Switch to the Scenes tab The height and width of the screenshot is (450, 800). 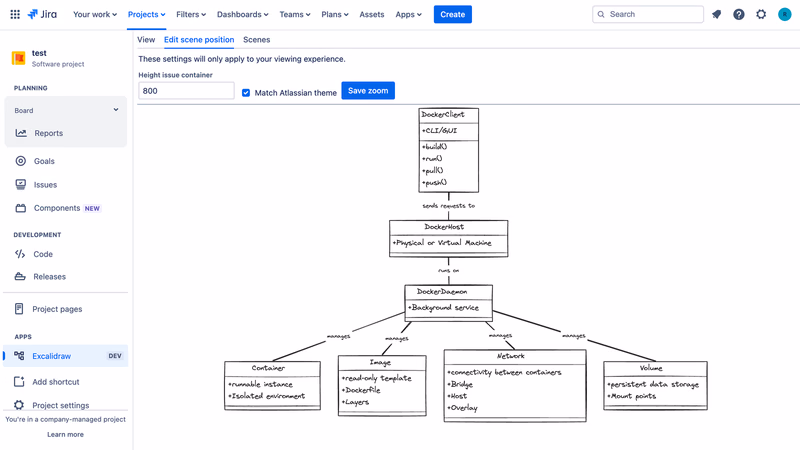[257, 40]
